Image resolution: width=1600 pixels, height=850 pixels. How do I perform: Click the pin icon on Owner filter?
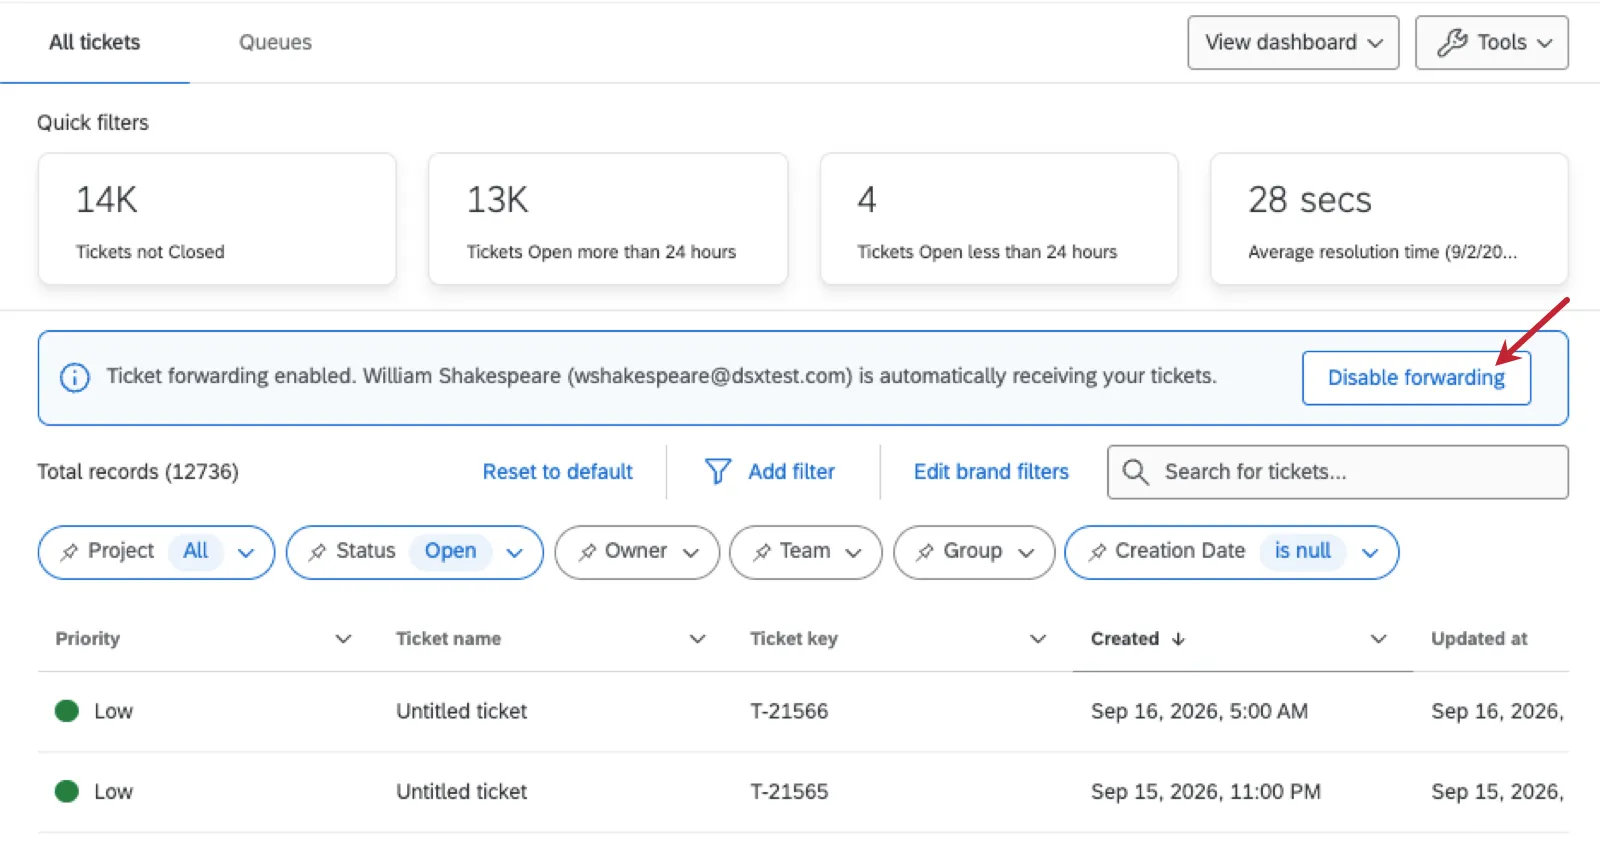click(x=587, y=552)
